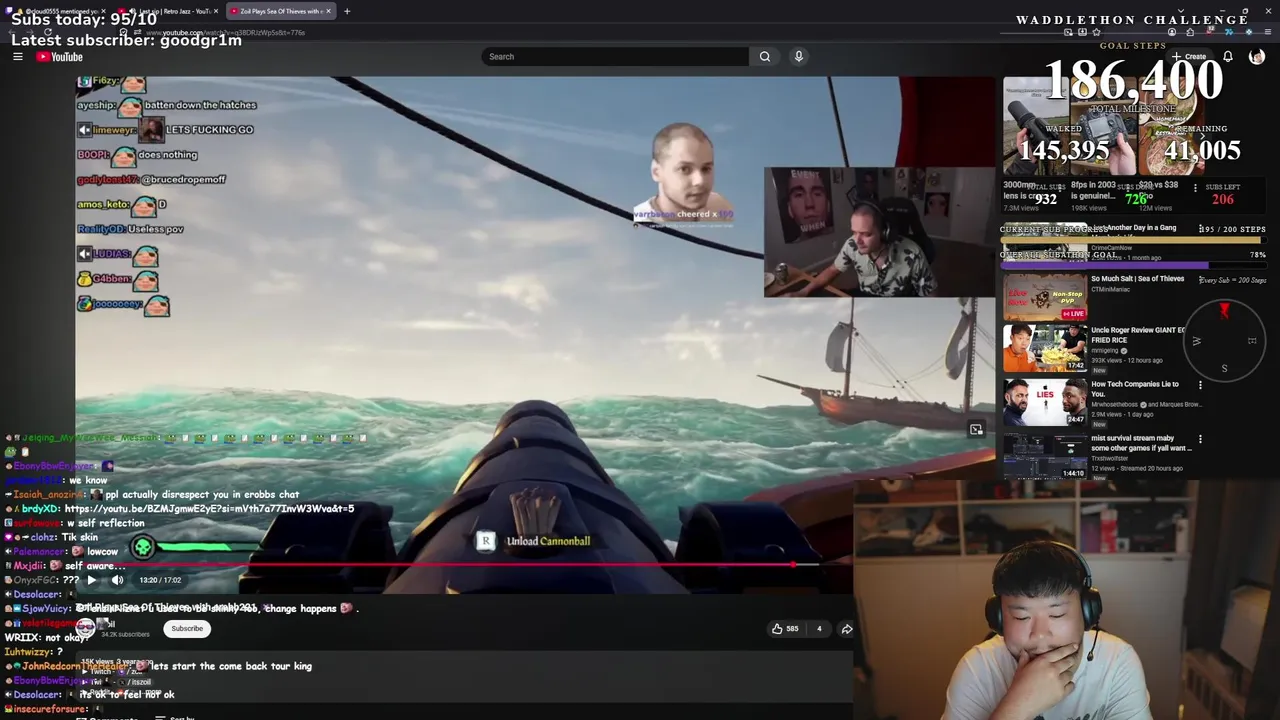Open the mist survival stream video

tap(1141, 443)
